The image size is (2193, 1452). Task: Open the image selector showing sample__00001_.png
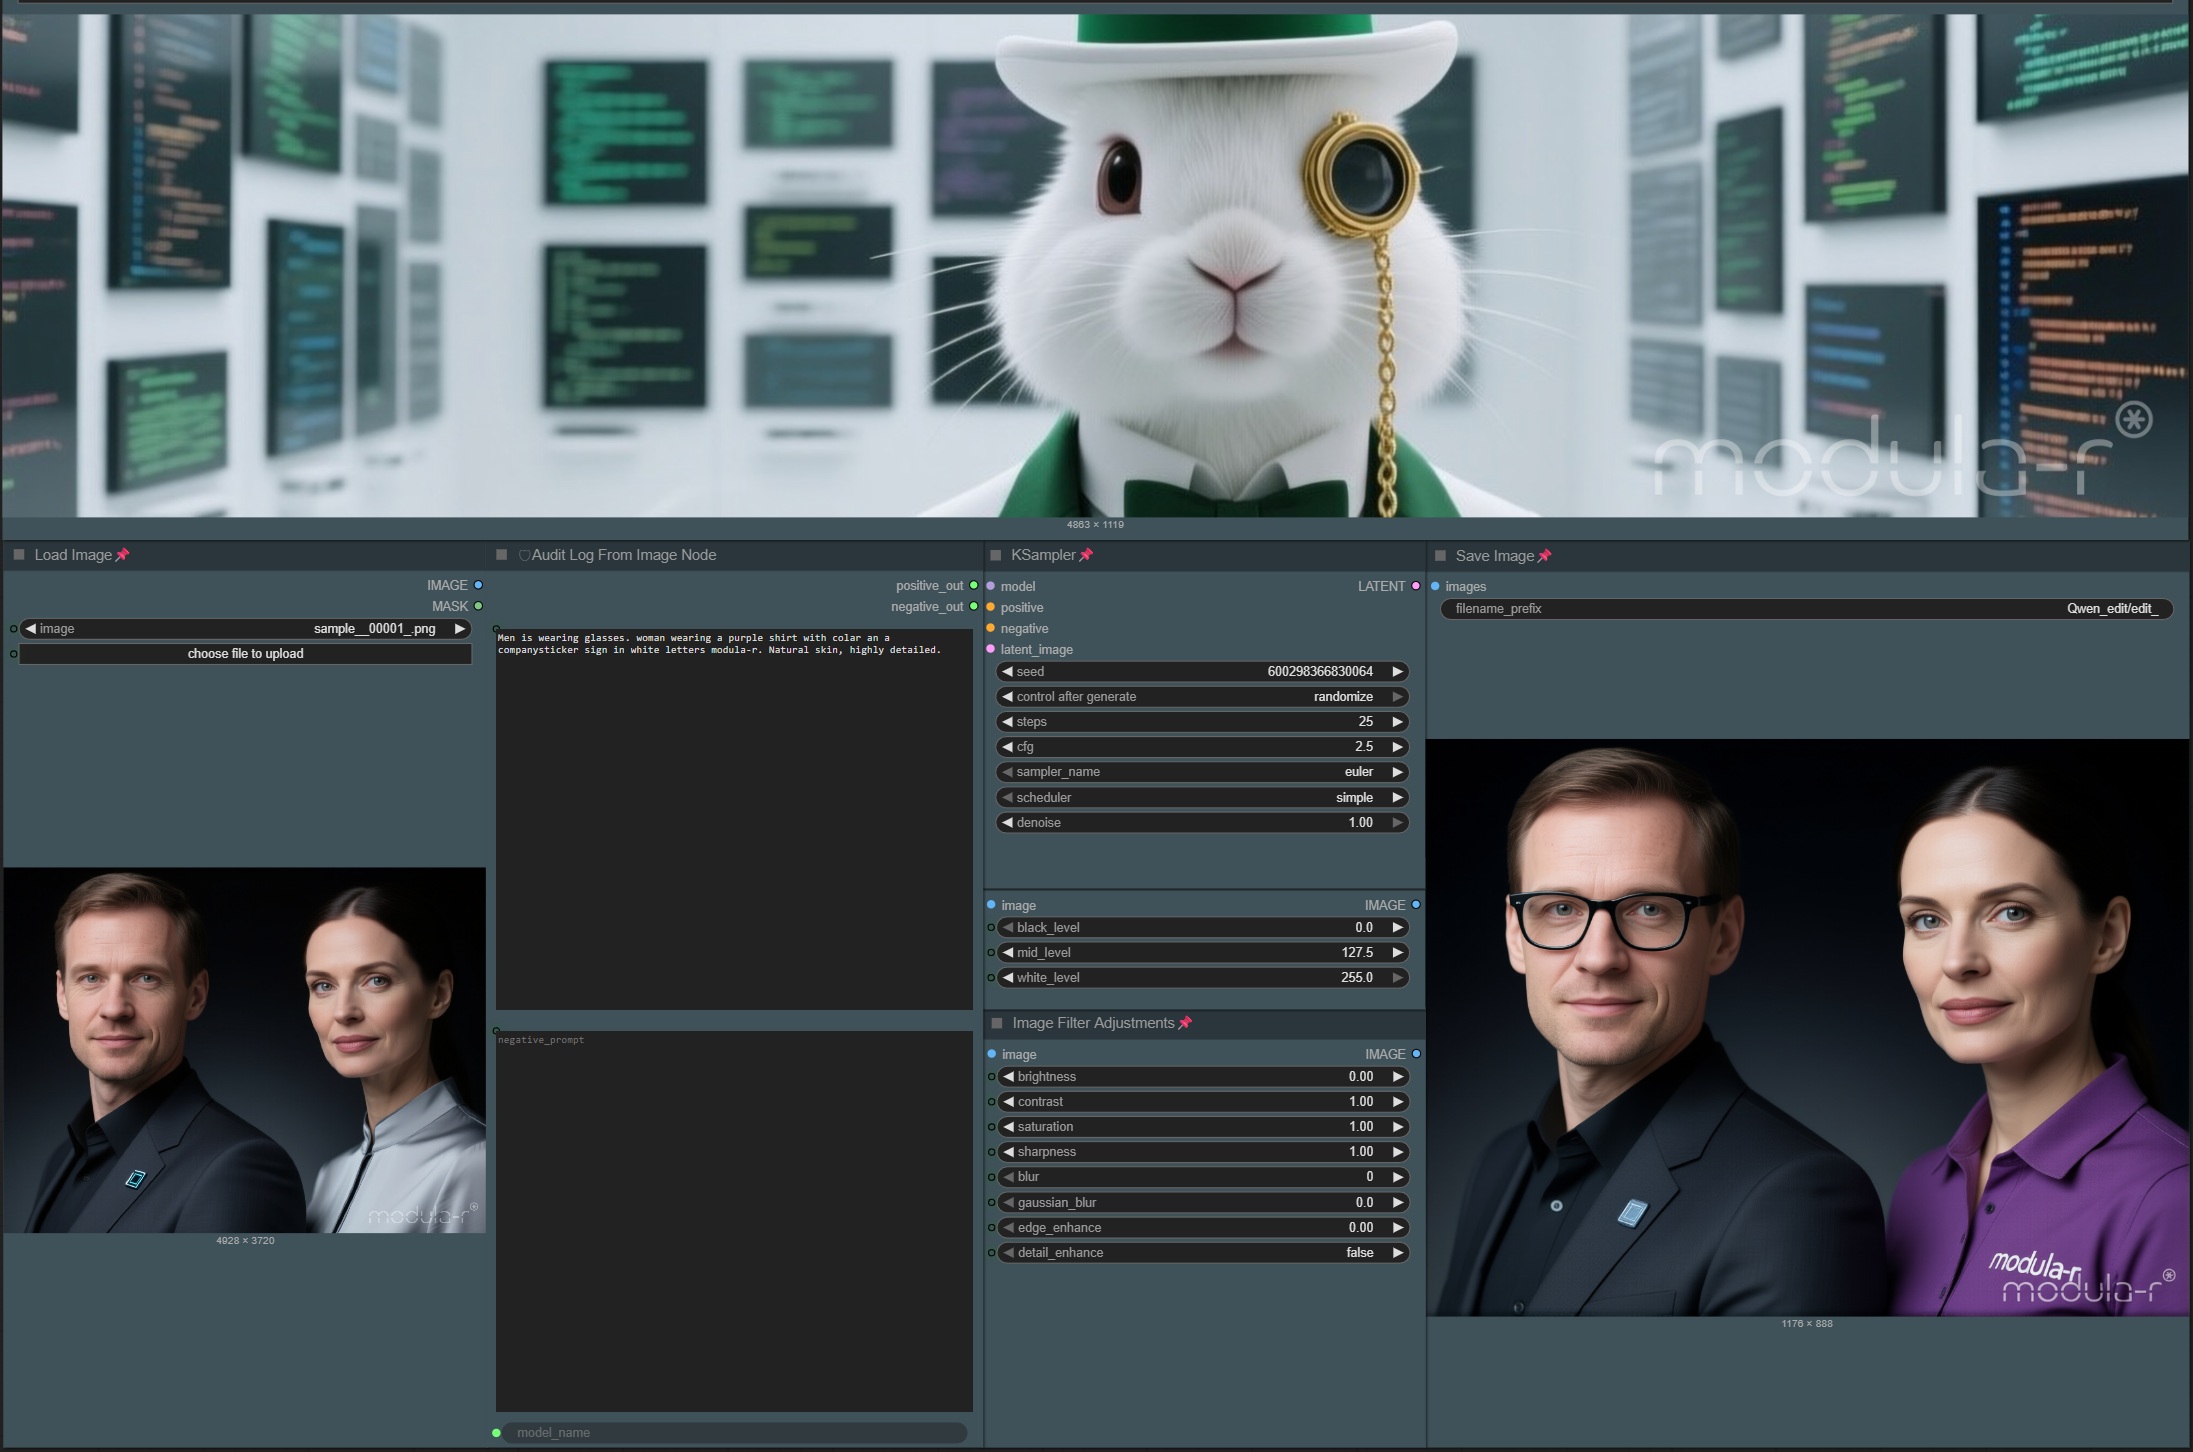pyautogui.click(x=245, y=628)
